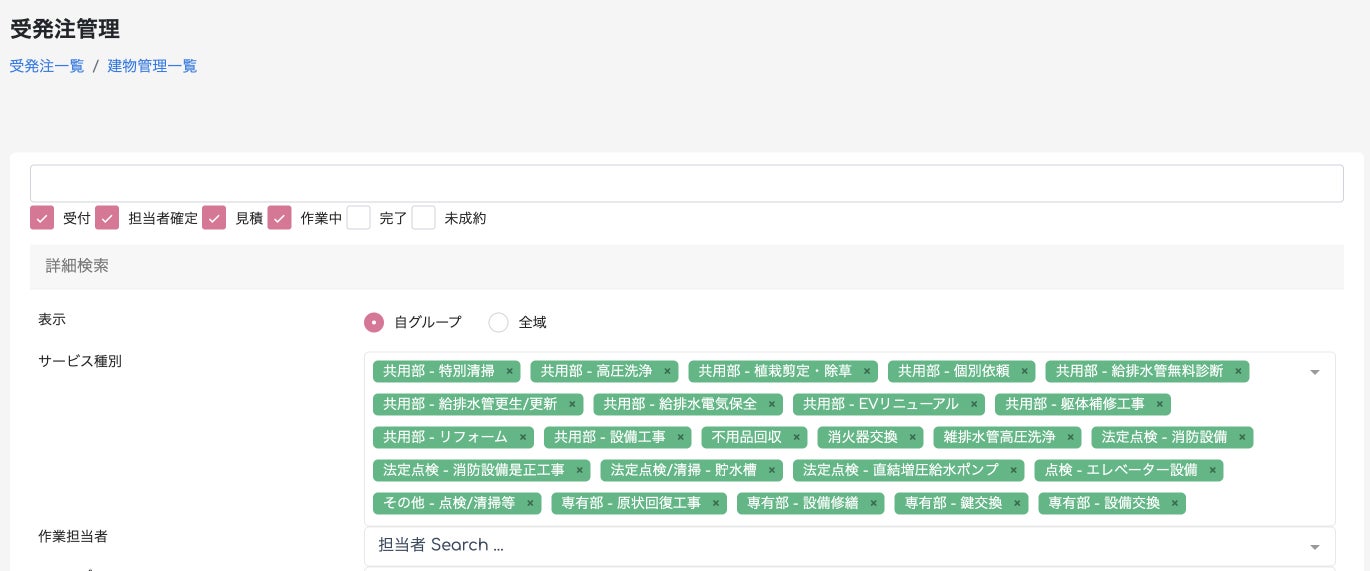This screenshot has height=571, width=1370.
Task: Open the 建物管理一覧 link
Action: pos(152,66)
